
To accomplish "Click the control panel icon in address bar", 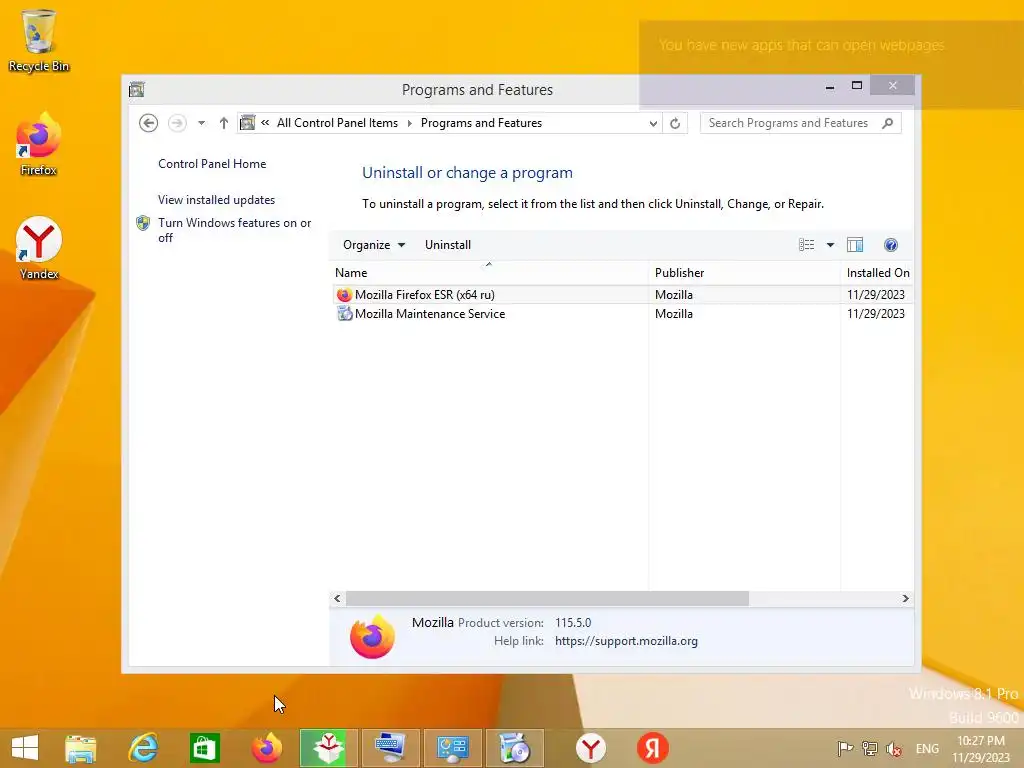I will (248, 123).
